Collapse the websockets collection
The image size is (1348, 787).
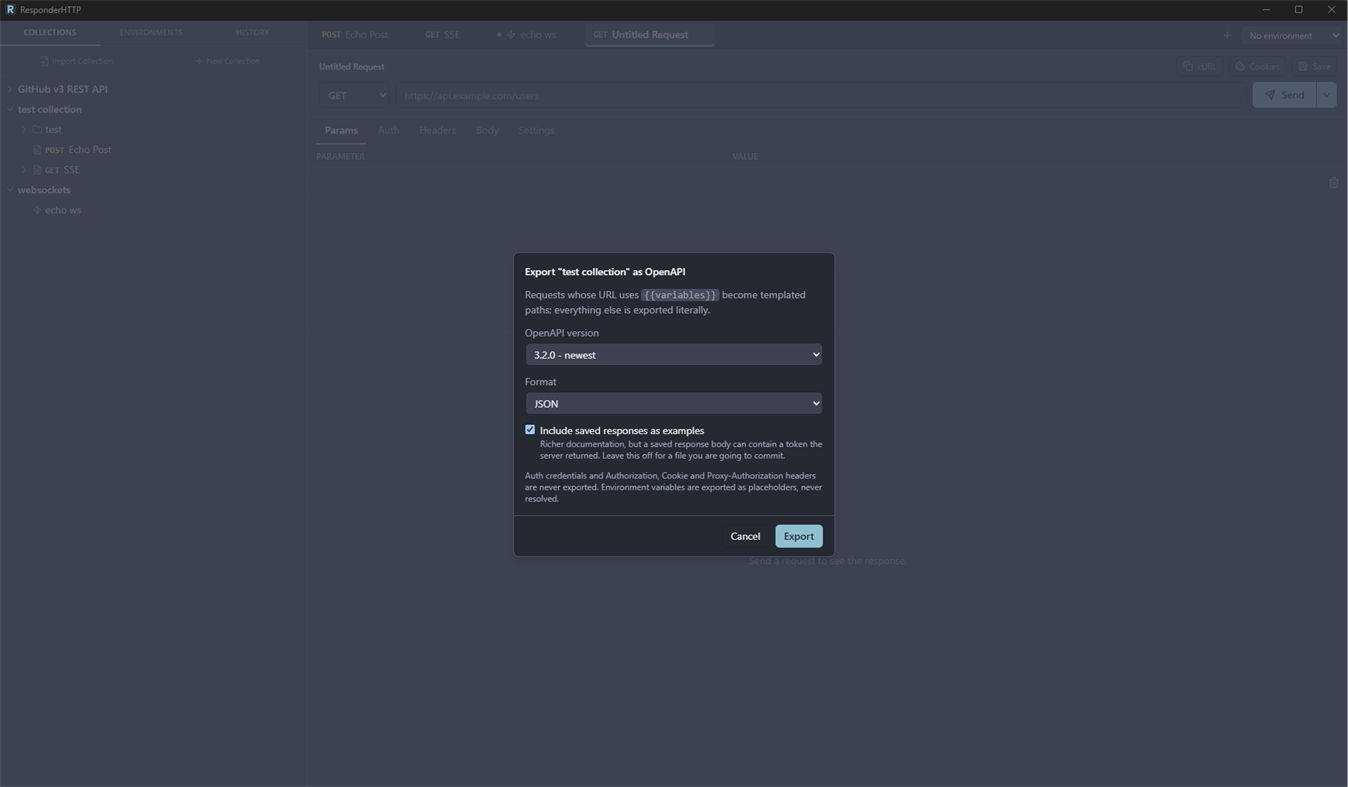coord(10,190)
